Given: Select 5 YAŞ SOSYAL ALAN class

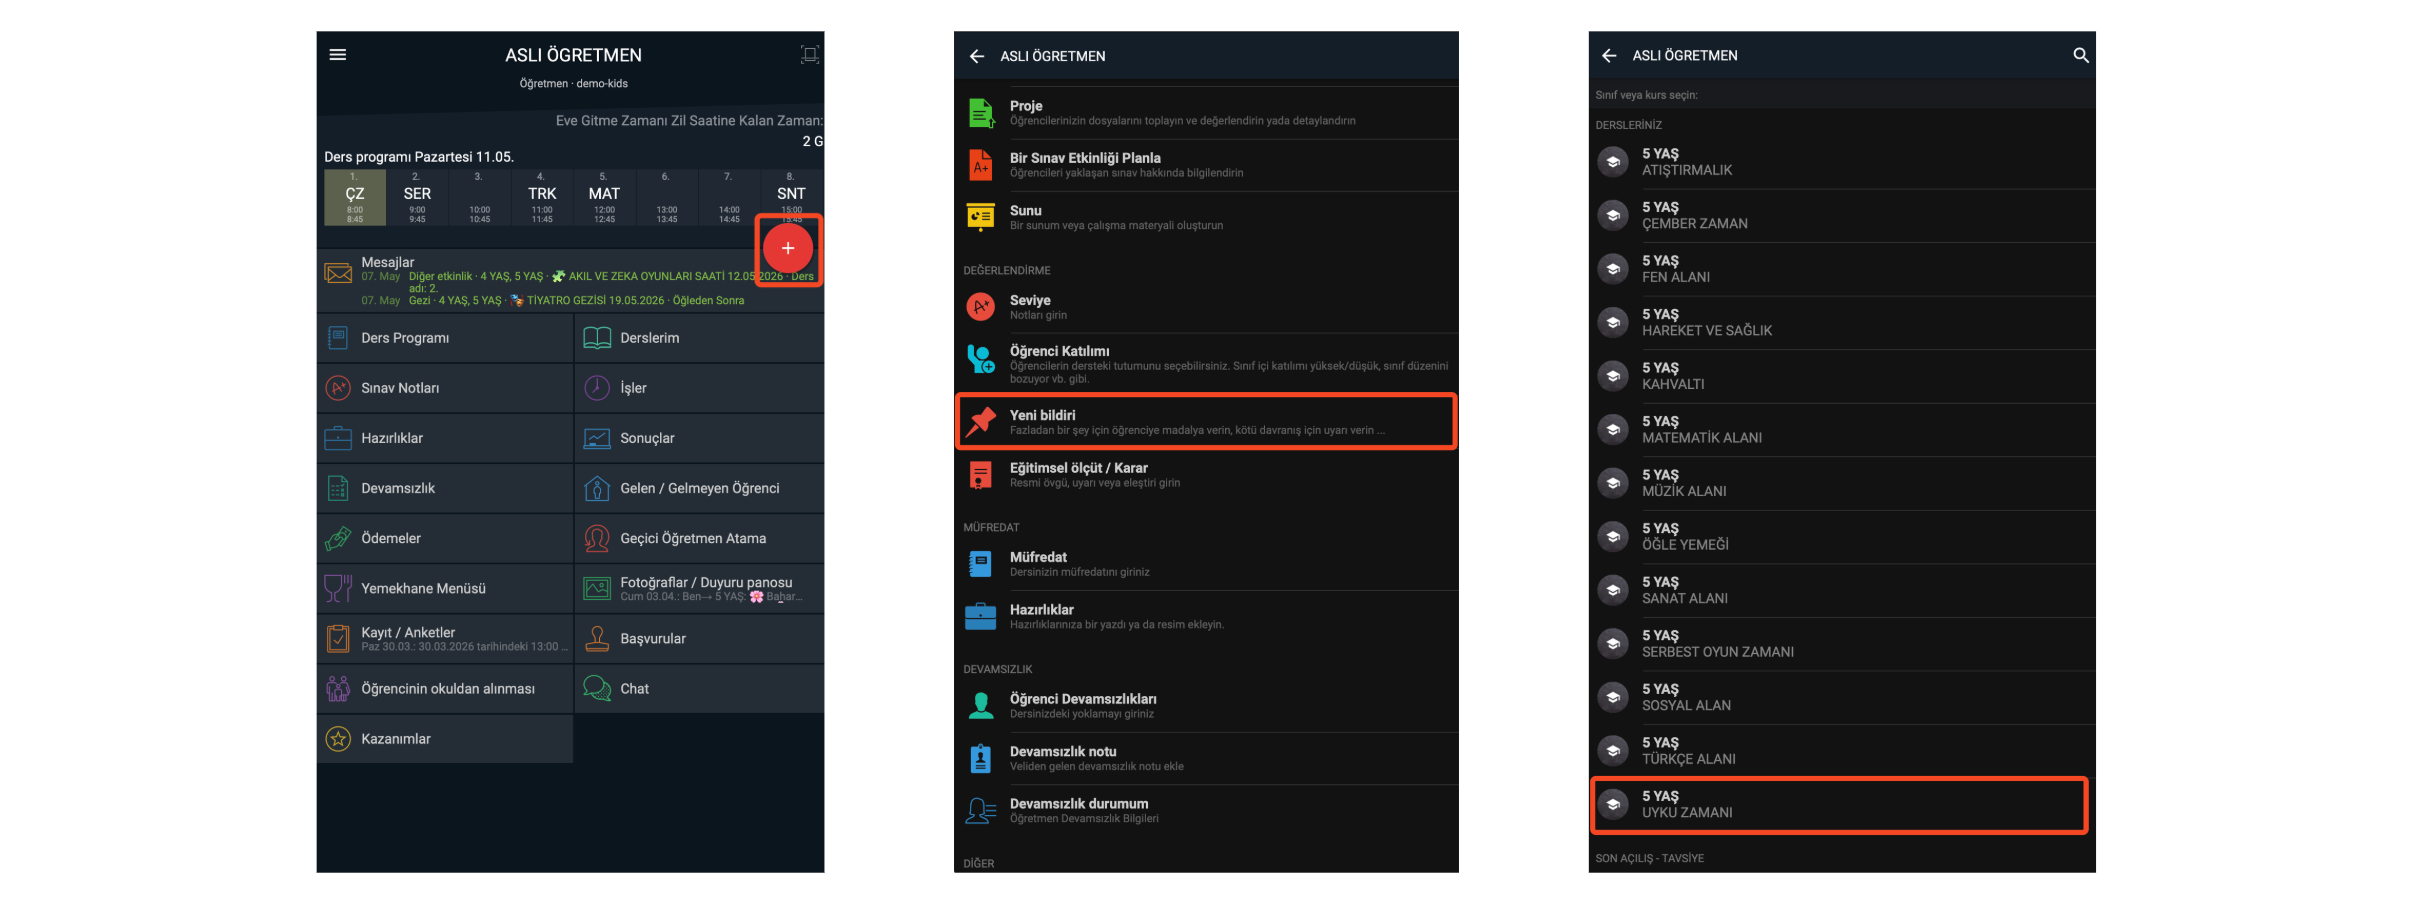Looking at the screenshot, I should [1841, 697].
